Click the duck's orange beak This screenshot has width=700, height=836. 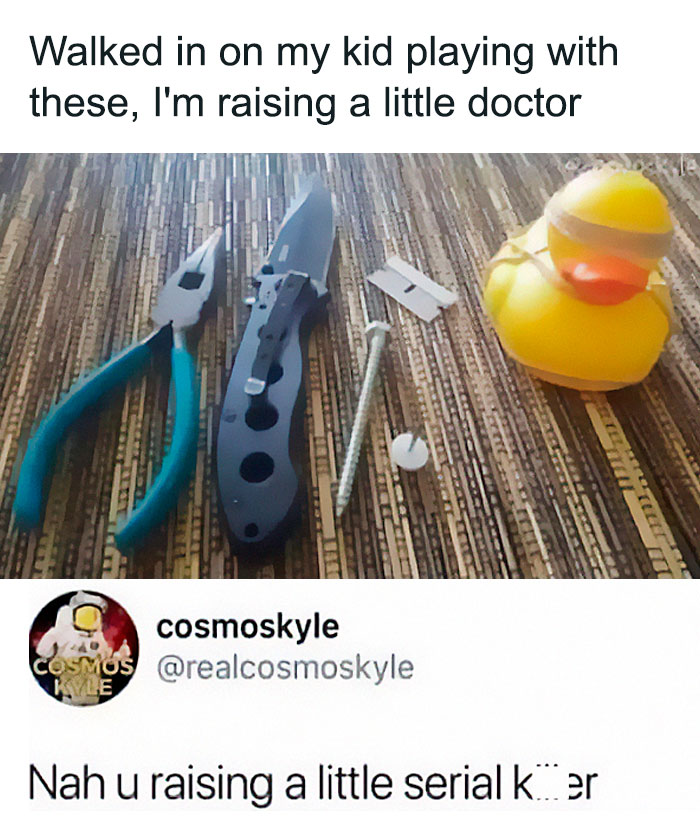(x=604, y=280)
